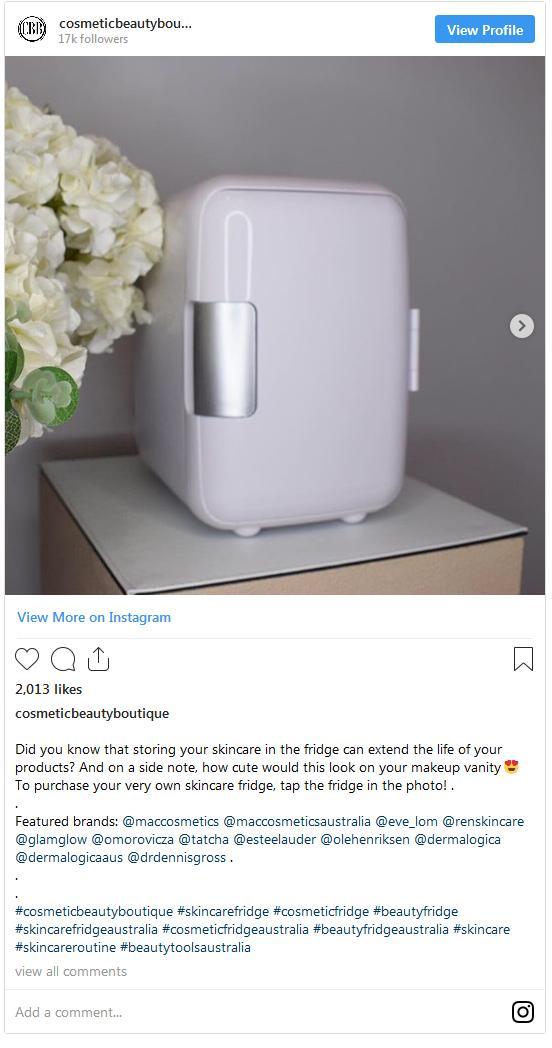Share the post using the share icon
The height and width of the screenshot is (1048, 552).
pyautogui.click(x=98, y=658)
